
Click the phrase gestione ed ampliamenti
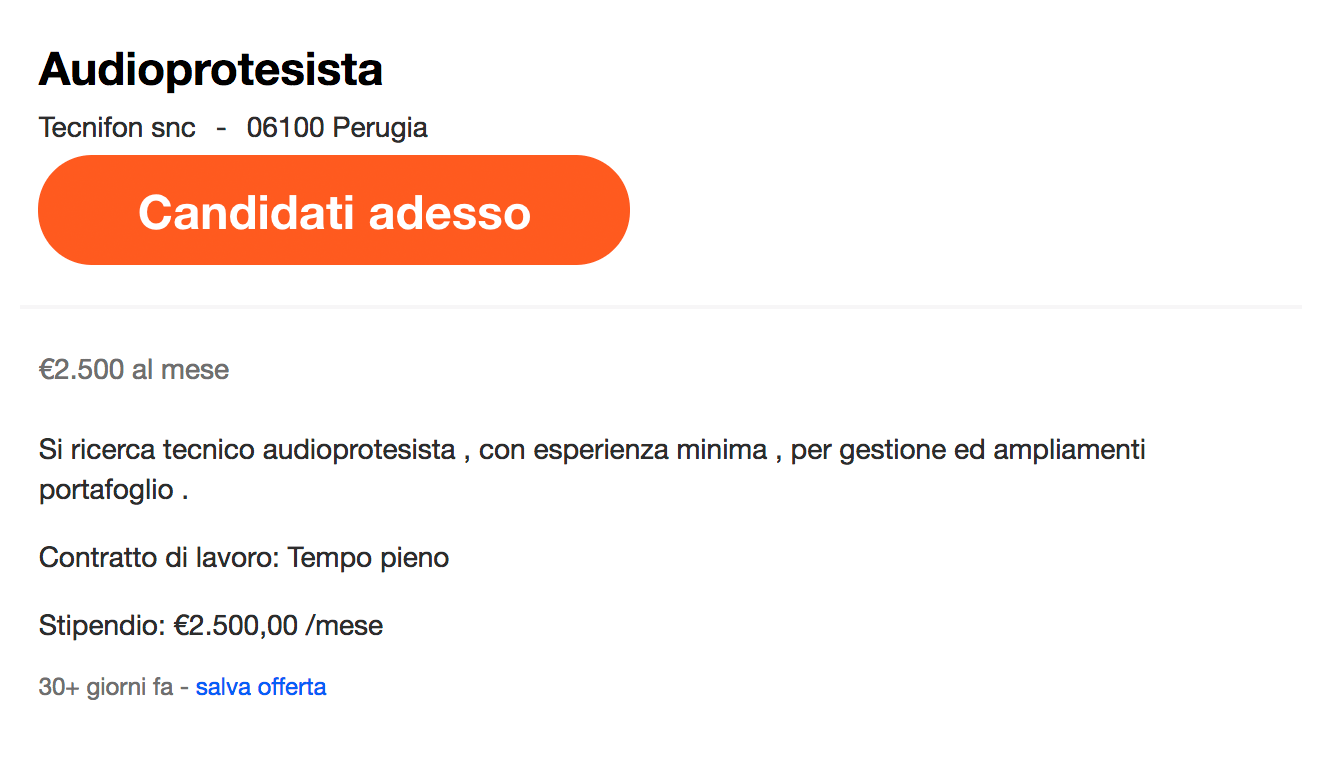993,450
